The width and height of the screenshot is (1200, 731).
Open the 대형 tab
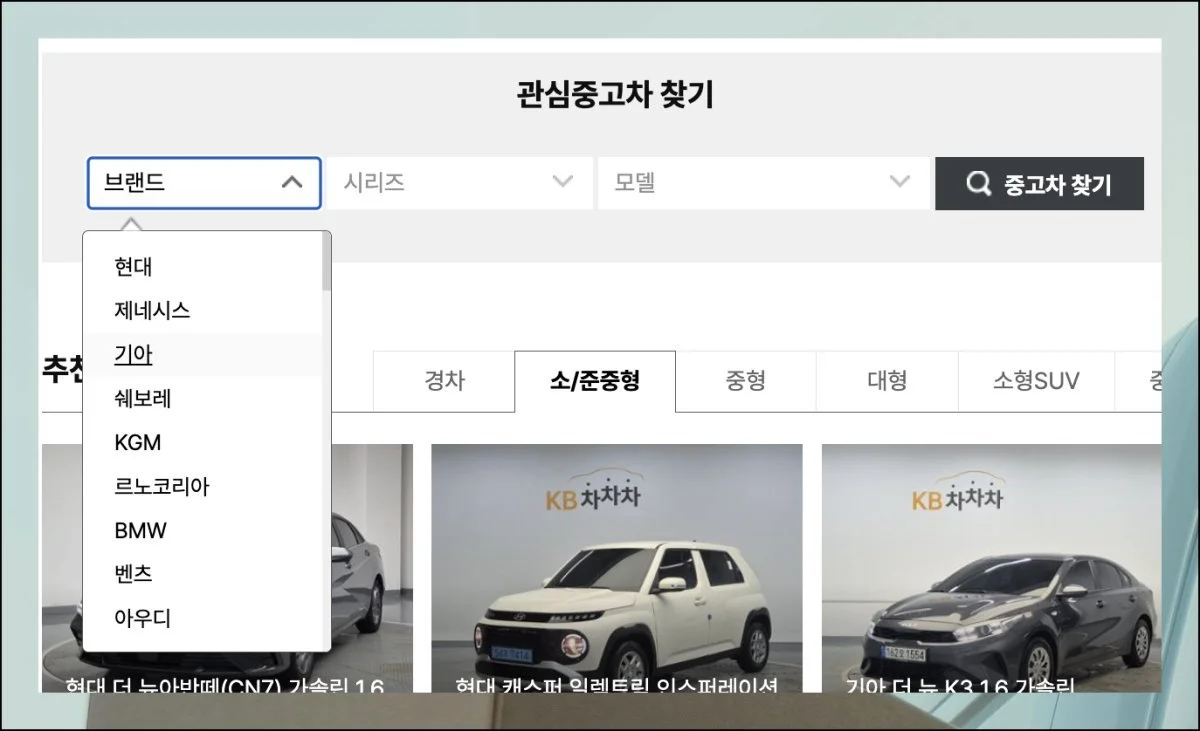tap(887, 381)
